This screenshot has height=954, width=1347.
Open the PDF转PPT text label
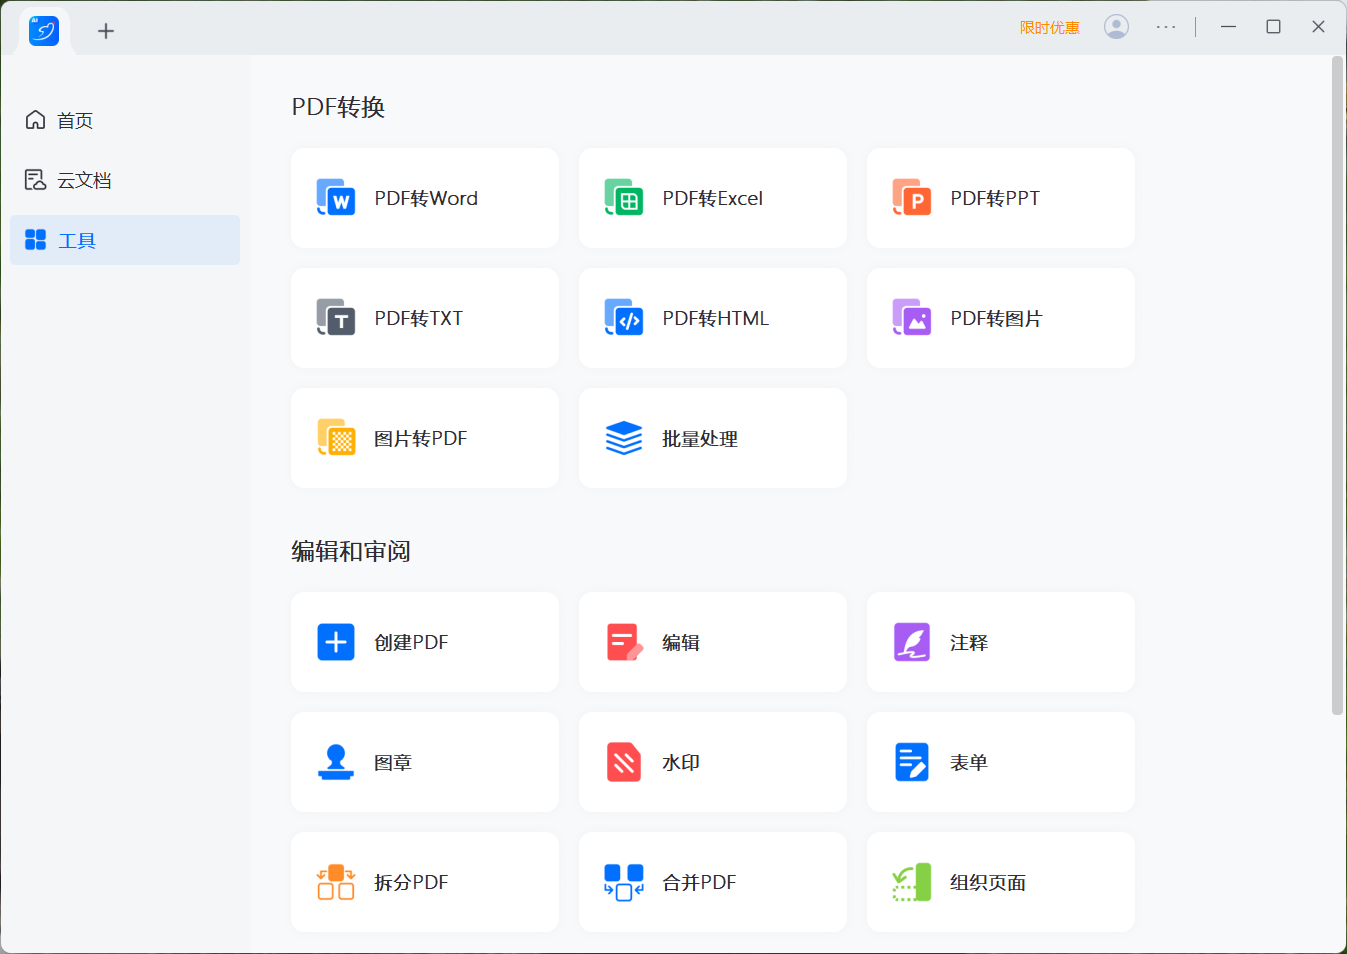(995, 198)
